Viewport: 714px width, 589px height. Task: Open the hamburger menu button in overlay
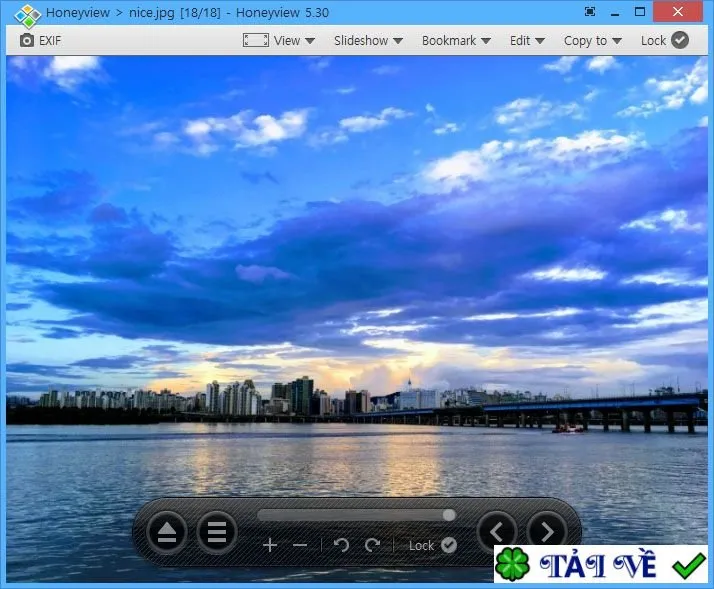click(x=217, y=532)
